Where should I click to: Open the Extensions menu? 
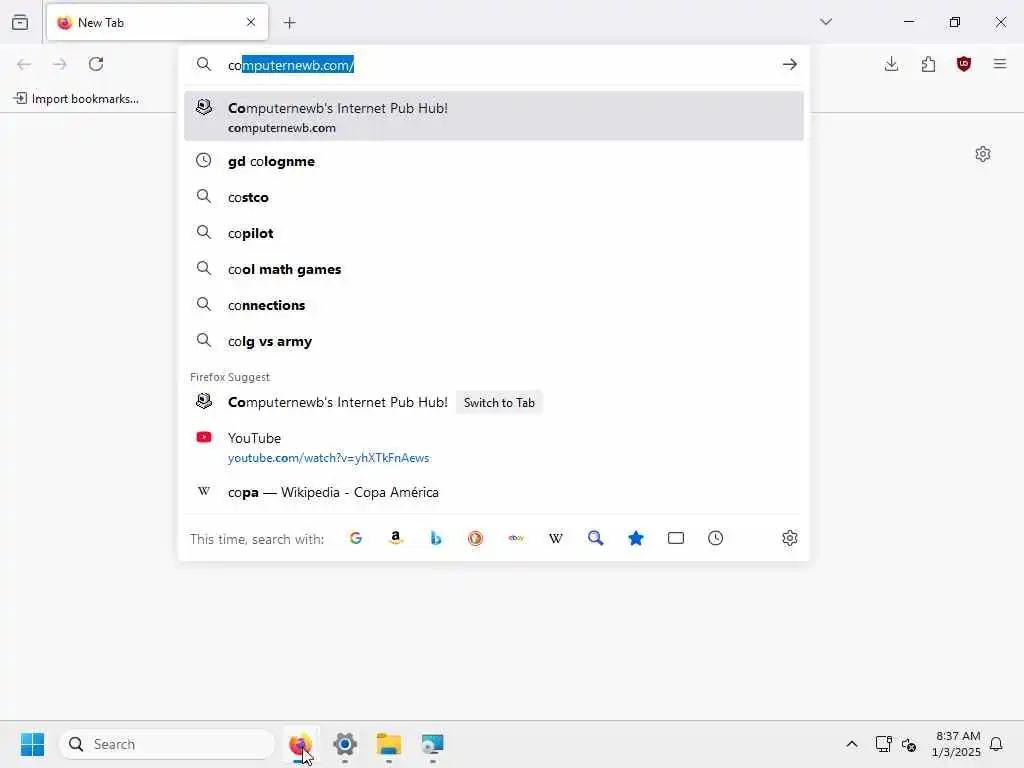(928, 64)
